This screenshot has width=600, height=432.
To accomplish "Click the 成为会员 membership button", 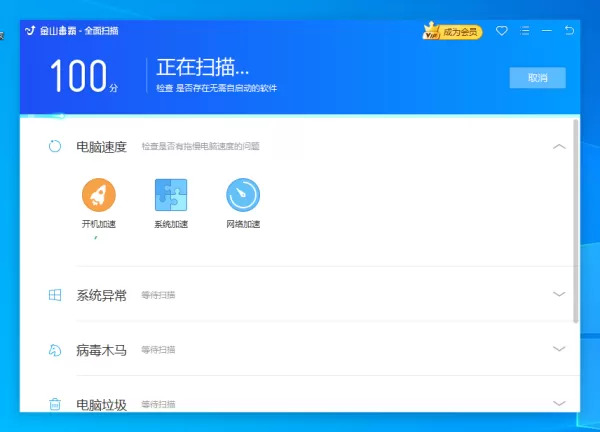I will coord(460,32).
